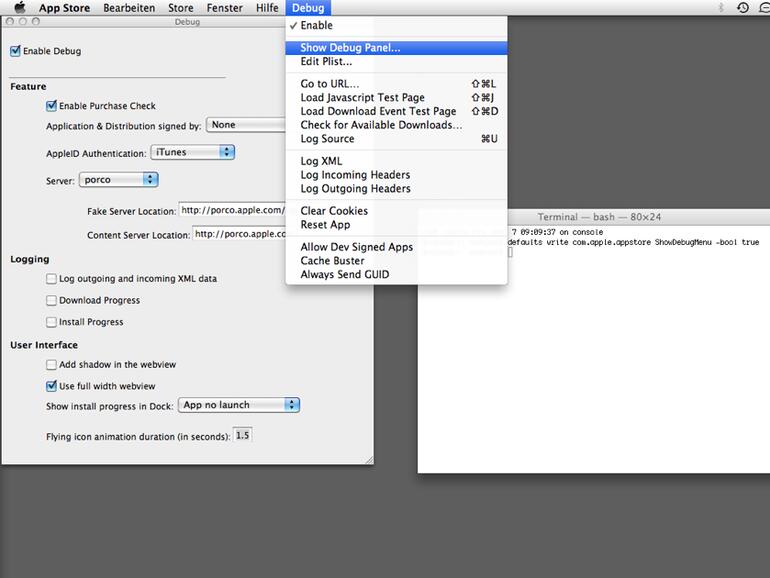Select Cache Buster menu item
This screenshot has width=770, height=578.
396,261
